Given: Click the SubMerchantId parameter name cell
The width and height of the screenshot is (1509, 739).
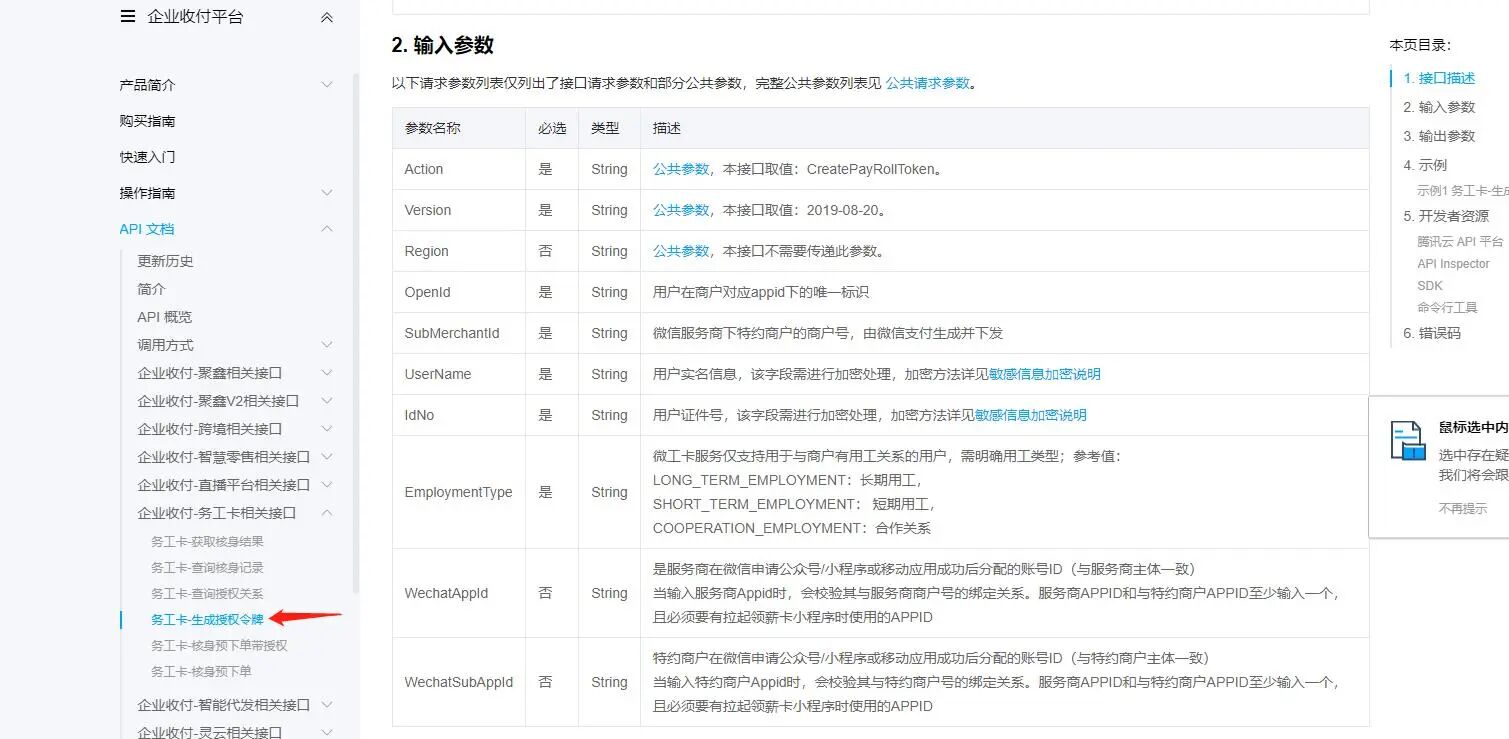Looking at the screenshot, I should (x=459, y=333).
